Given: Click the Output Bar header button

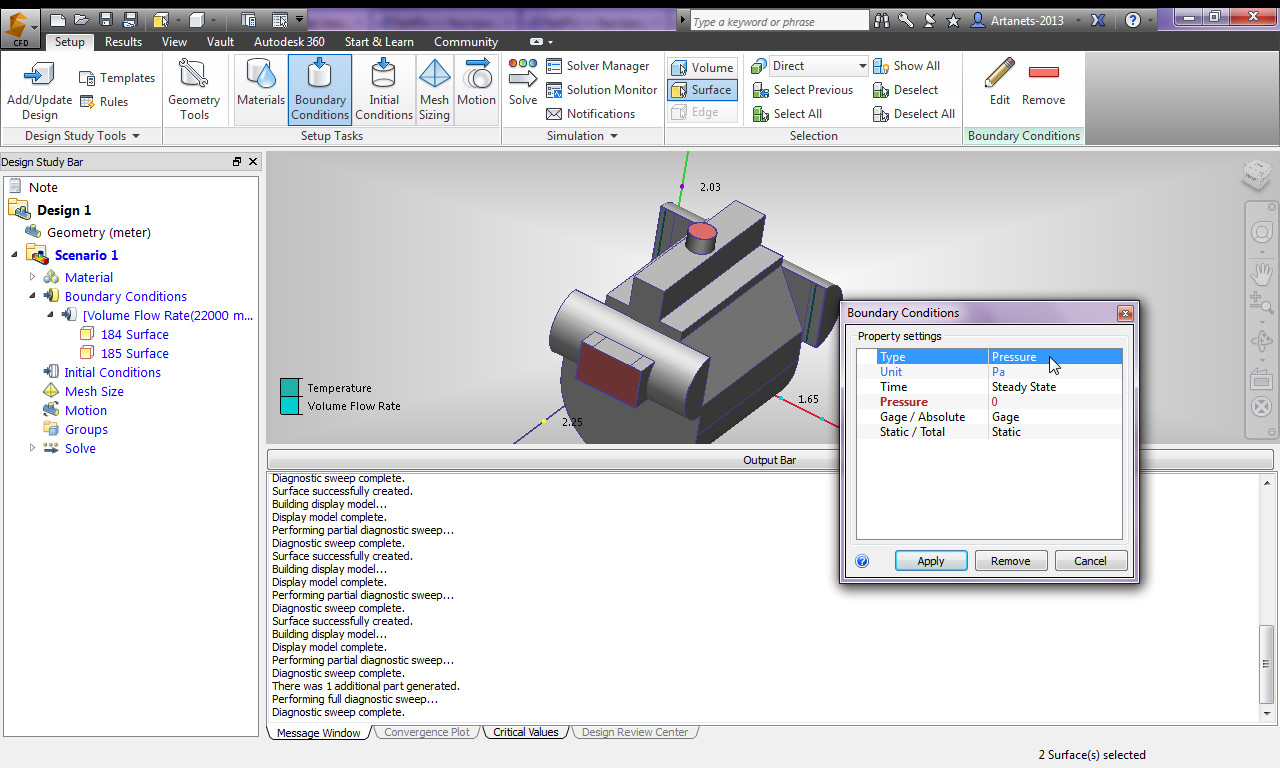Looking at the screenshot, I should [770, 460].
